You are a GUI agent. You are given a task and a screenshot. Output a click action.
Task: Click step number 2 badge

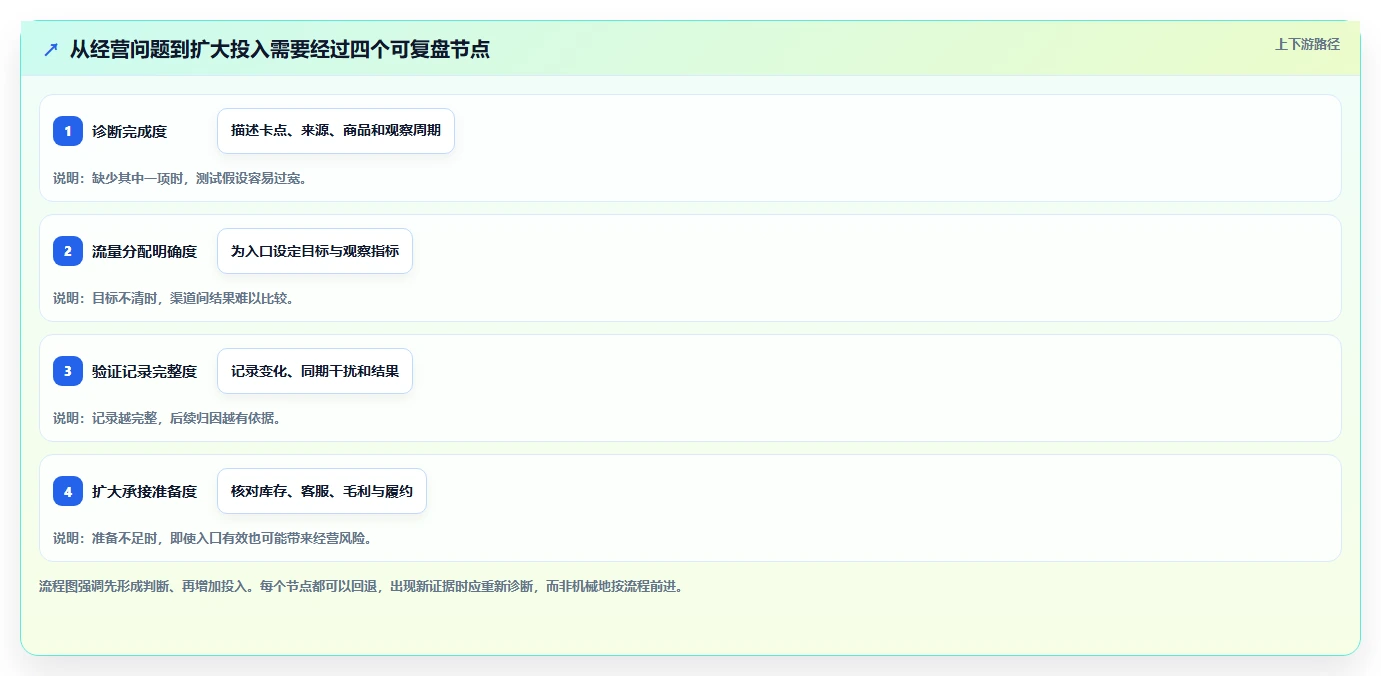[68, 251]
